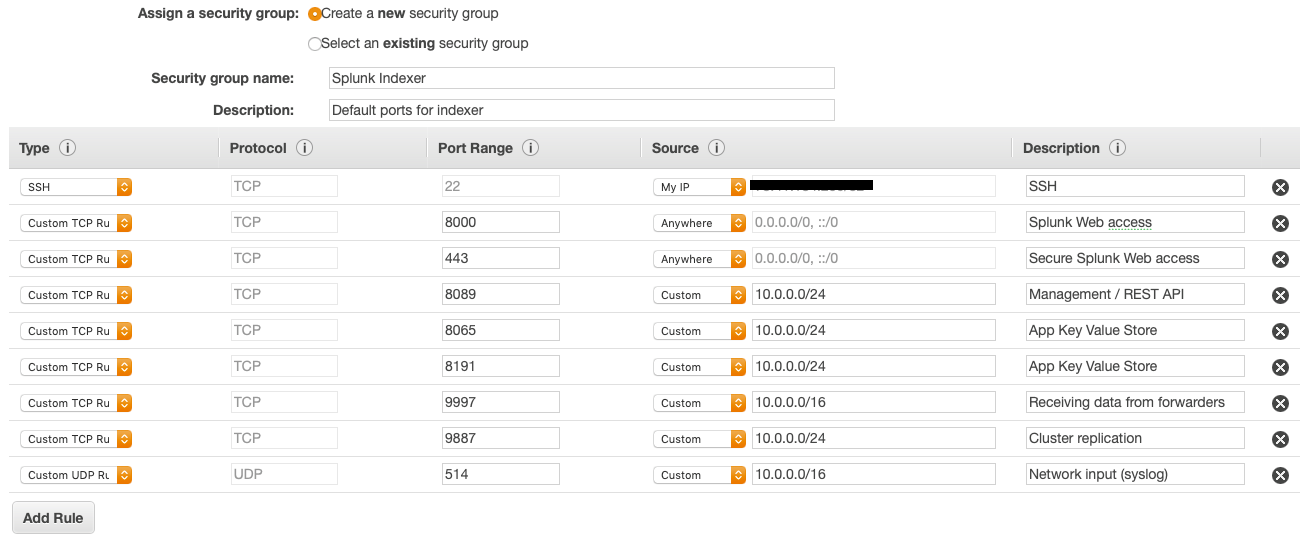
Task: Edit the port range field showing 8089
Action: click(x=501, y=294)
